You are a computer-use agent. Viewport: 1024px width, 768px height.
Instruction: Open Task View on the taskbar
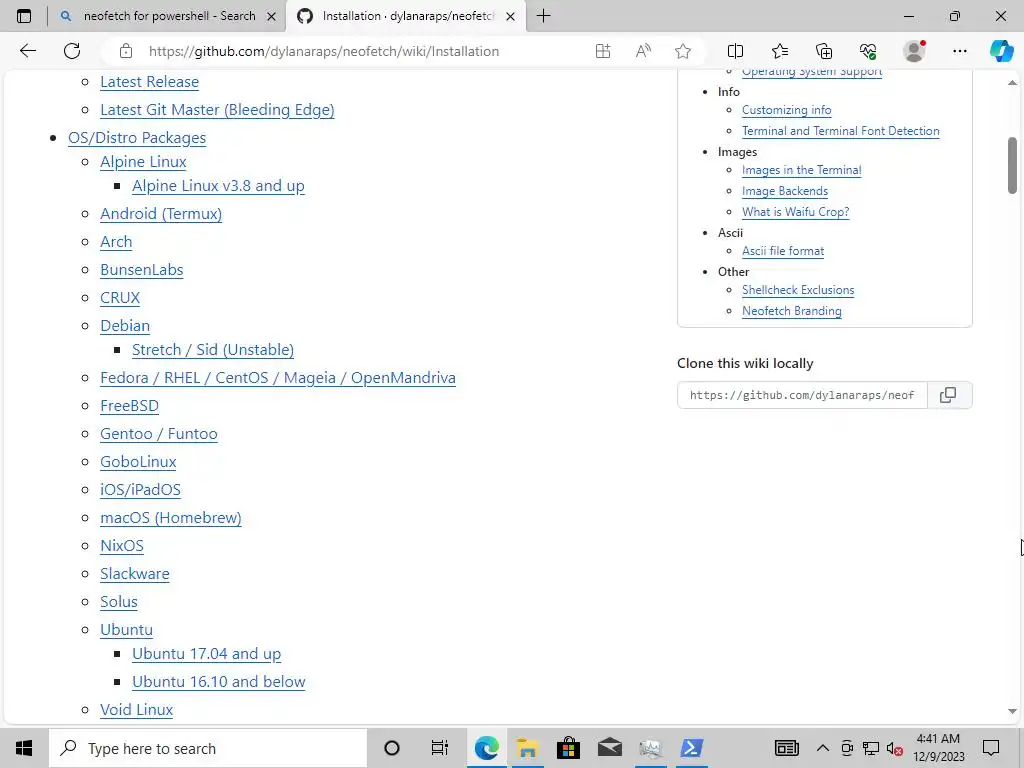click(x=440, y=748)
